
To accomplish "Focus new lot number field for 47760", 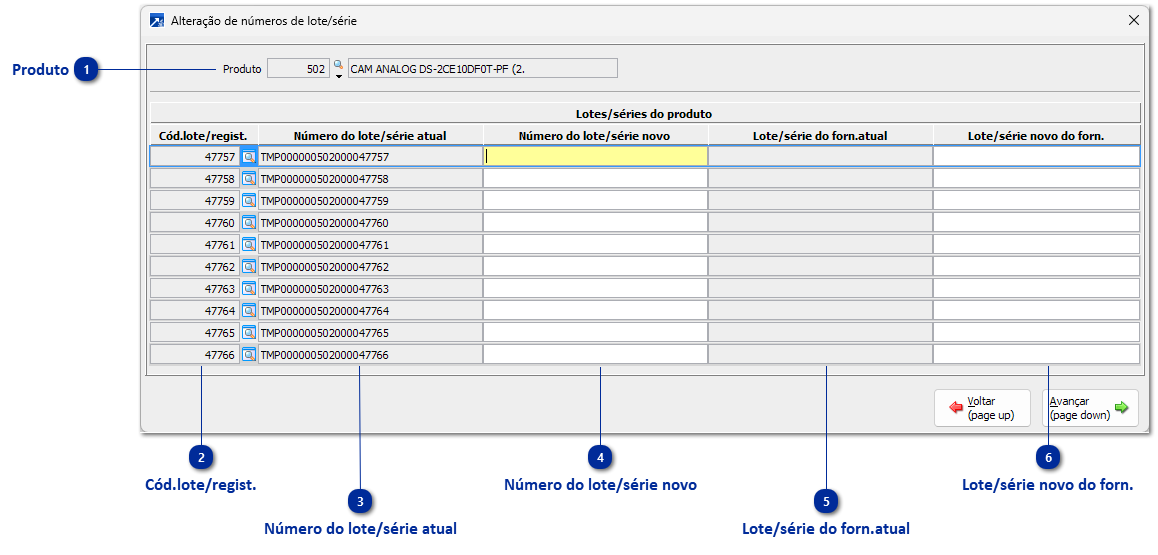I will click(x=595, y=222).
